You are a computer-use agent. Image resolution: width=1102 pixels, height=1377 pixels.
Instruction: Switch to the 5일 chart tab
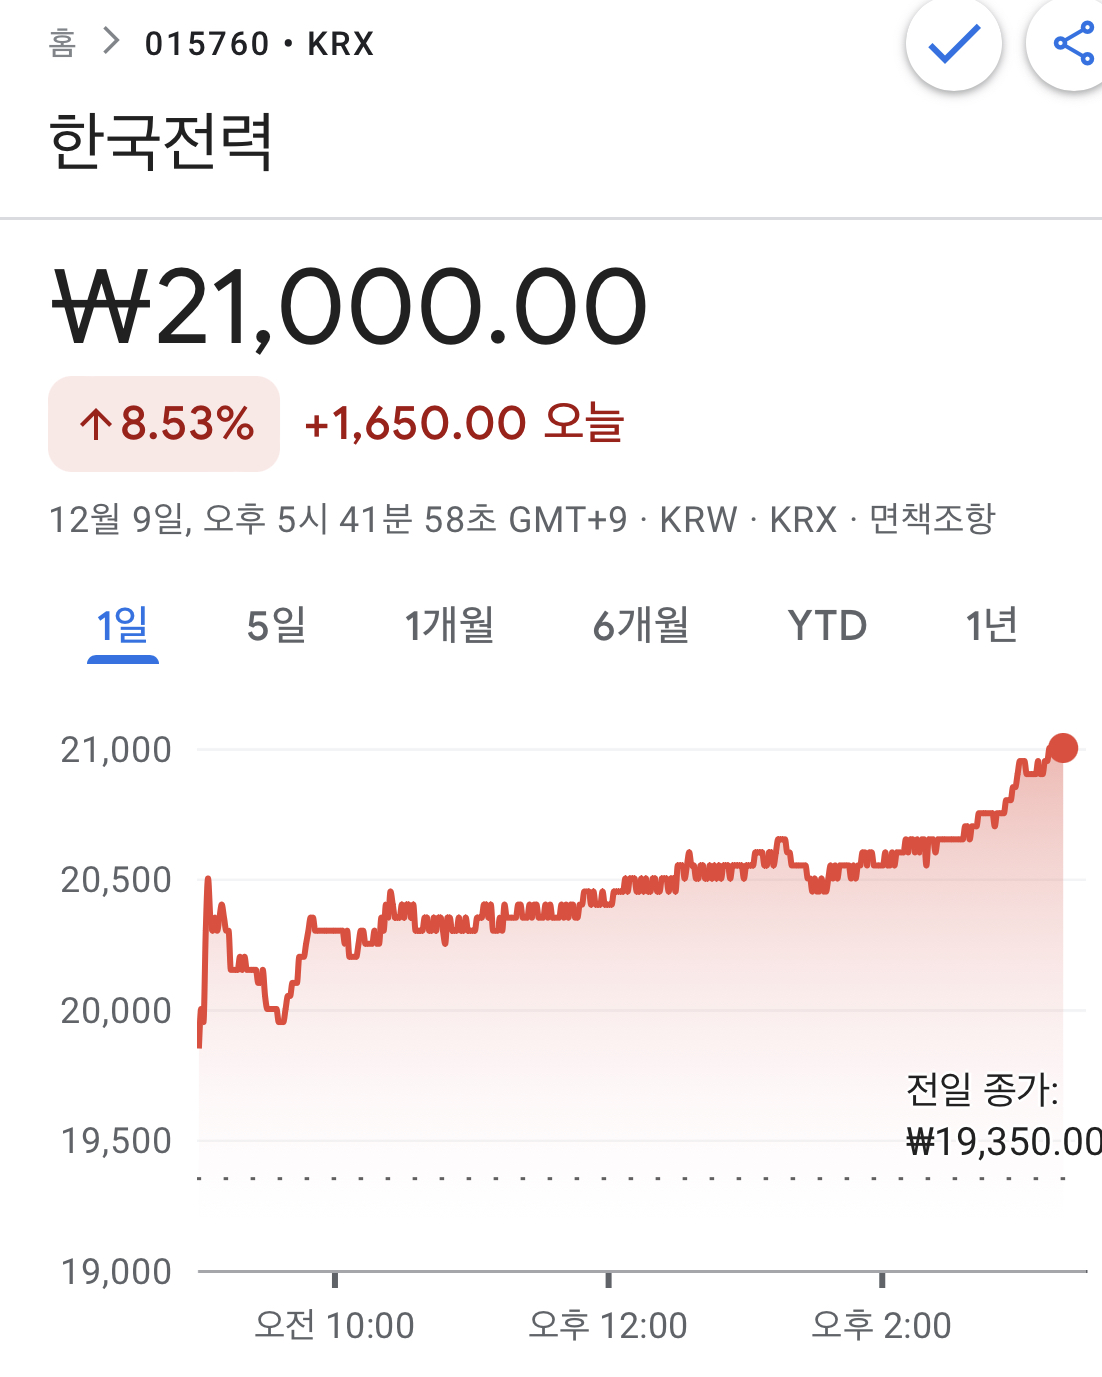tap(276, 626)
